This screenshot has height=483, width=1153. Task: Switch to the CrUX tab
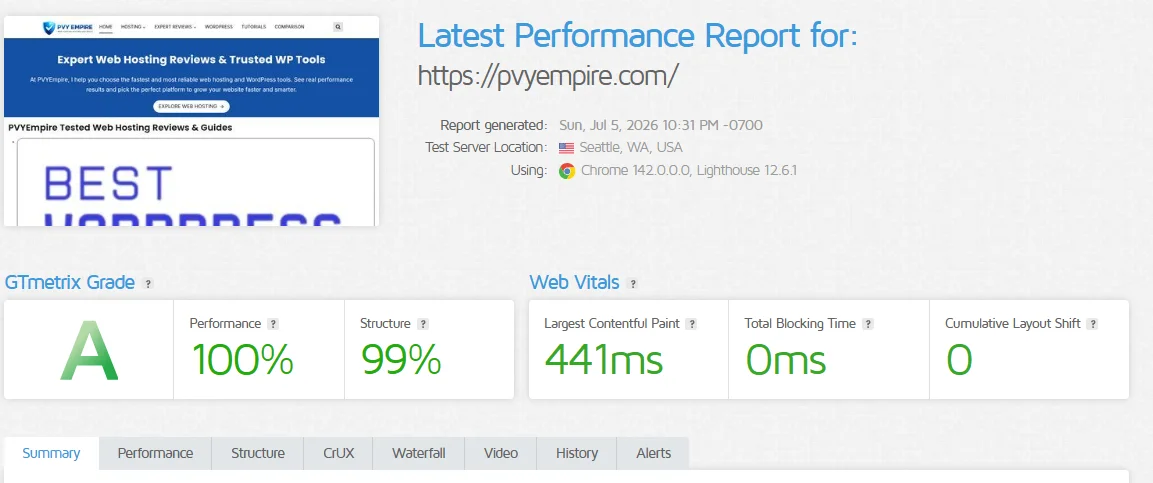tap(339, 454)
